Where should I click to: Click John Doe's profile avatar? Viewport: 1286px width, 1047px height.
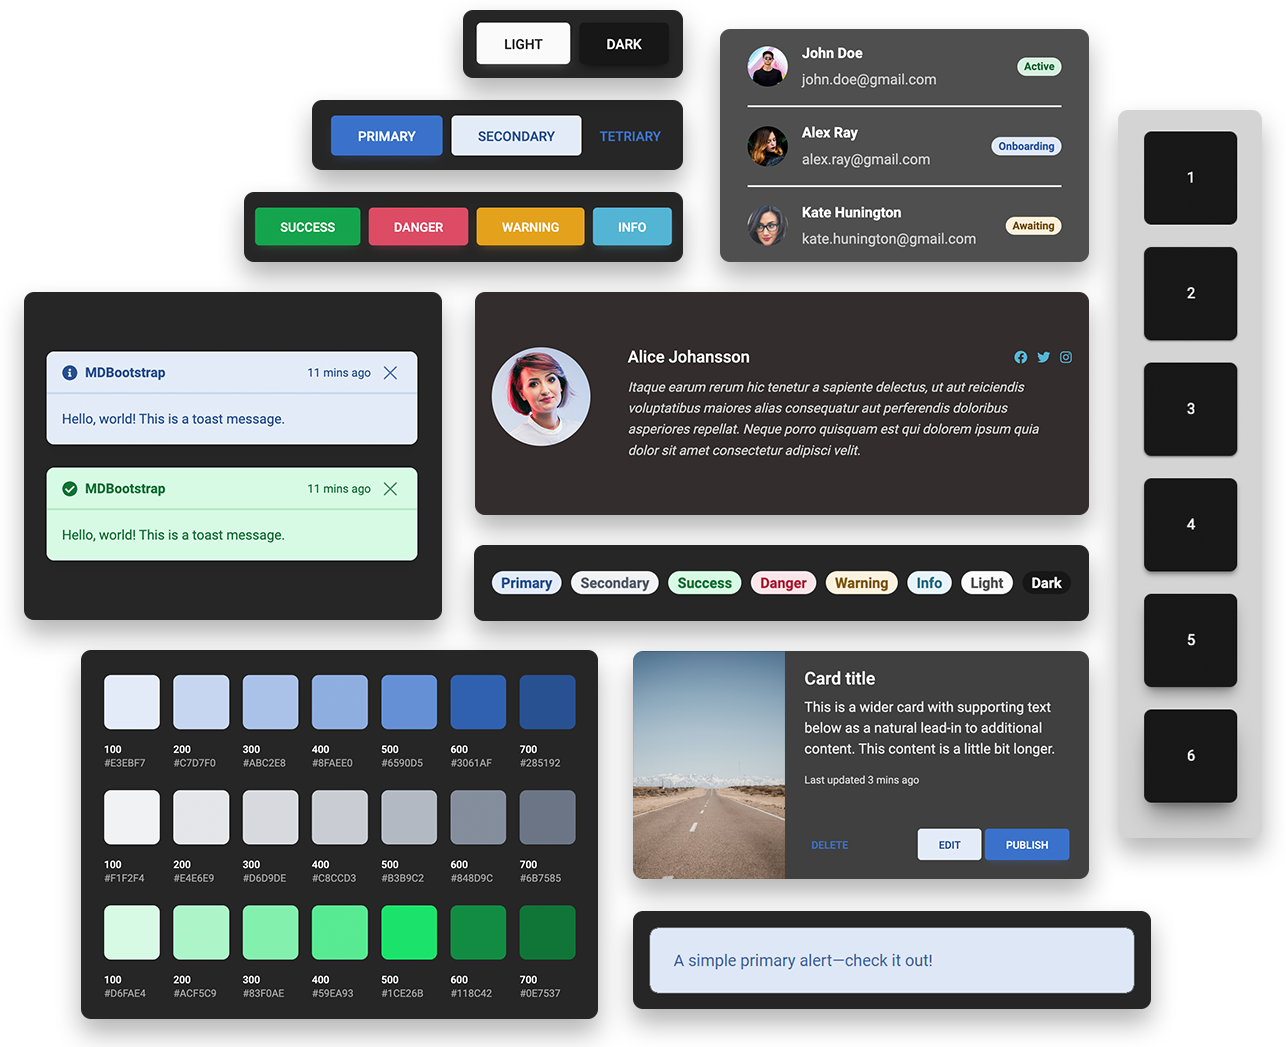[767, 67]
